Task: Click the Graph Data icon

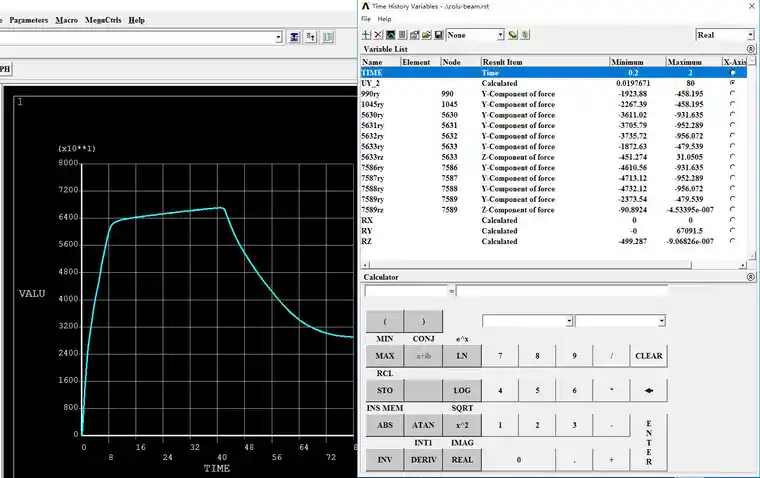Action: [x=390, y=35]
